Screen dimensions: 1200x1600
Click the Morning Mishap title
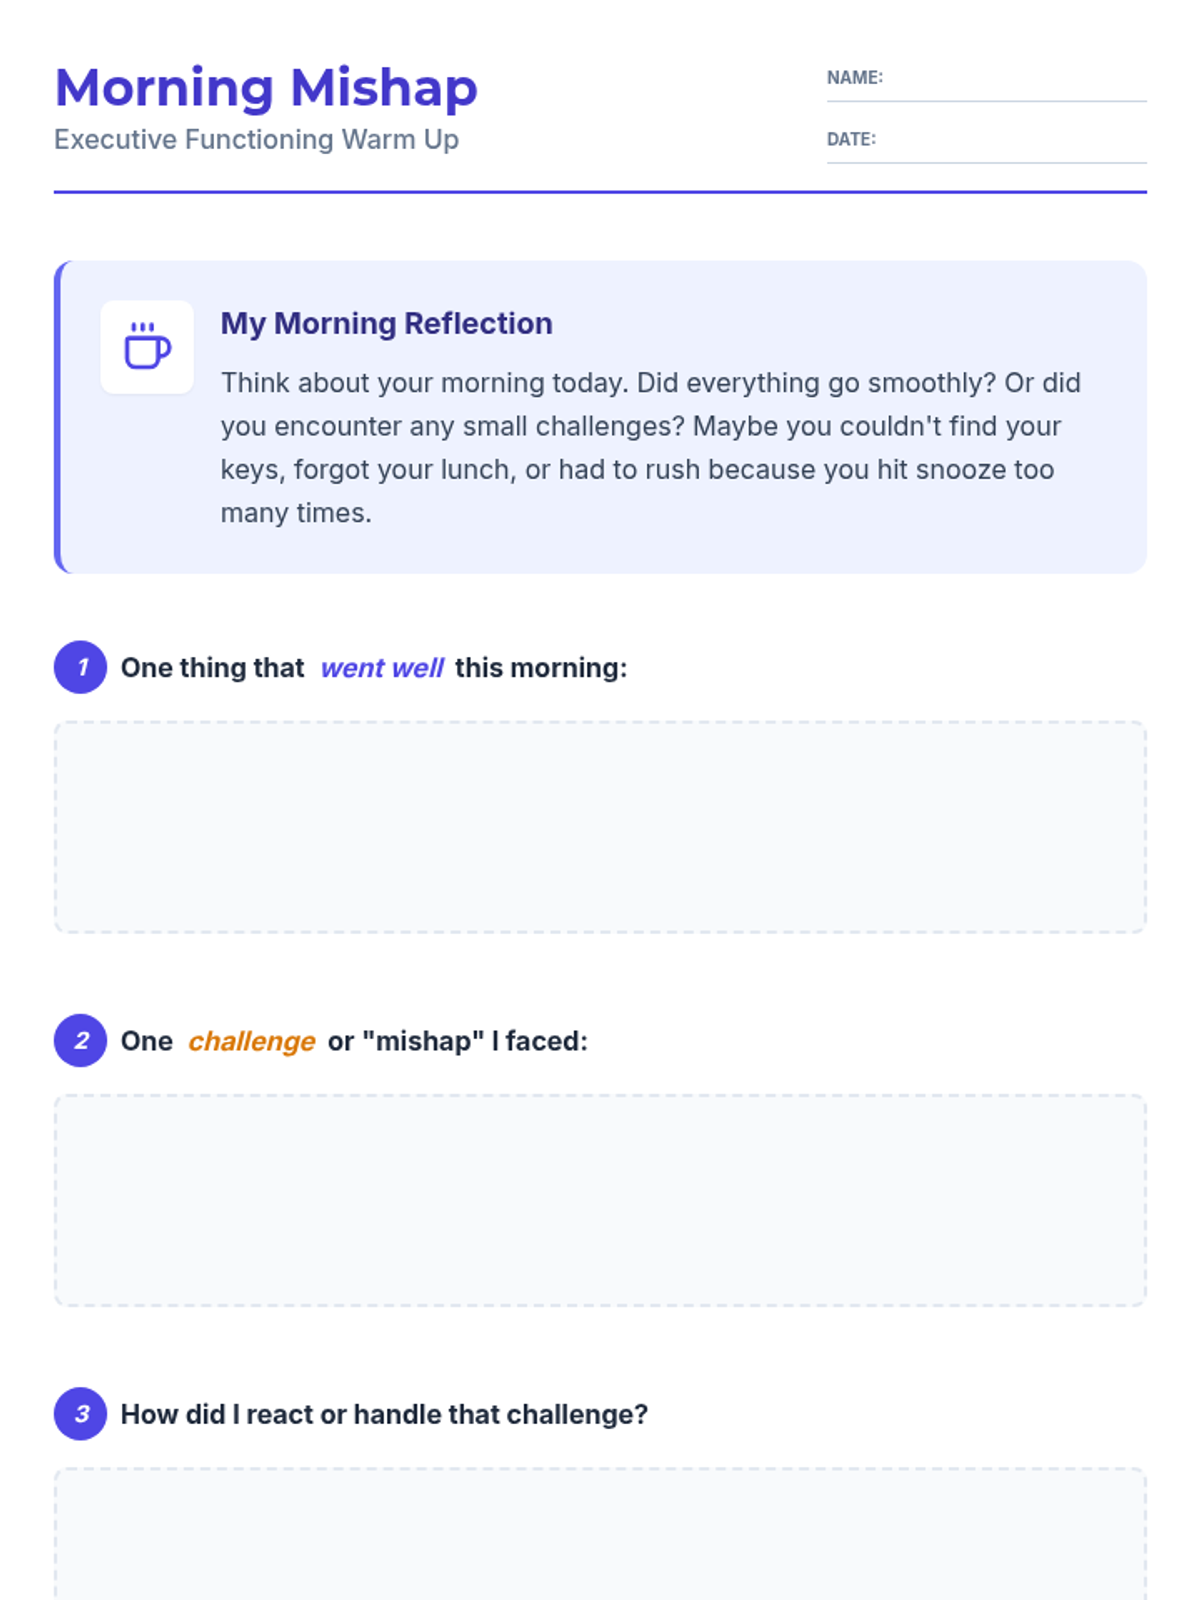(x=266, y=88)
